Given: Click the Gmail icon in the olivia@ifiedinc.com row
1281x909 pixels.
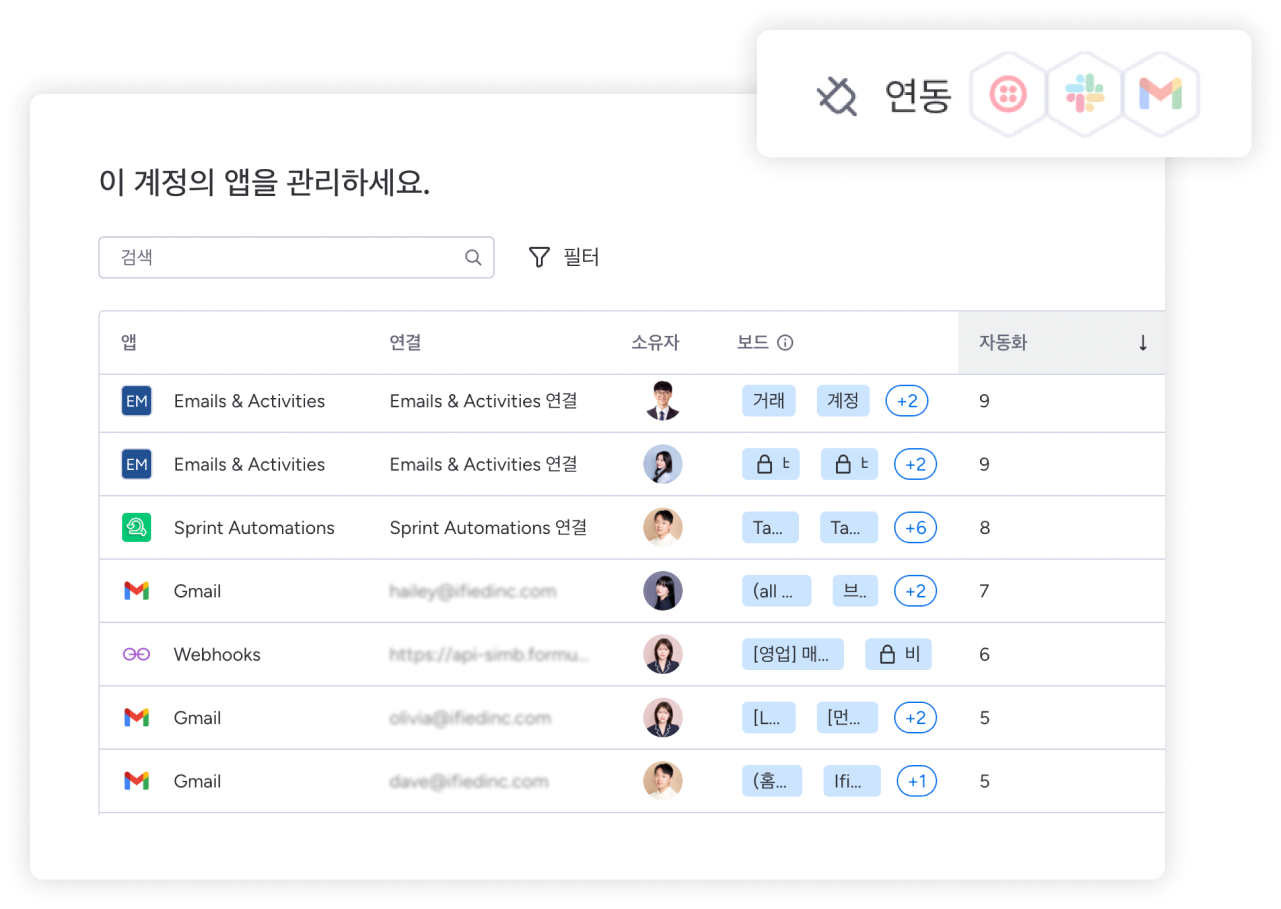Looking at the screenshot, I should pos(137,718).
